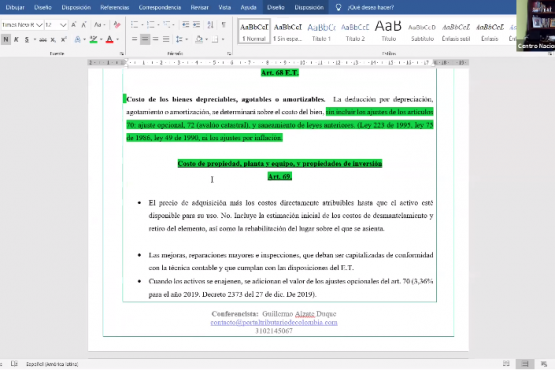
Task: Apply the Título 1 style
Action: coord(321,31)
